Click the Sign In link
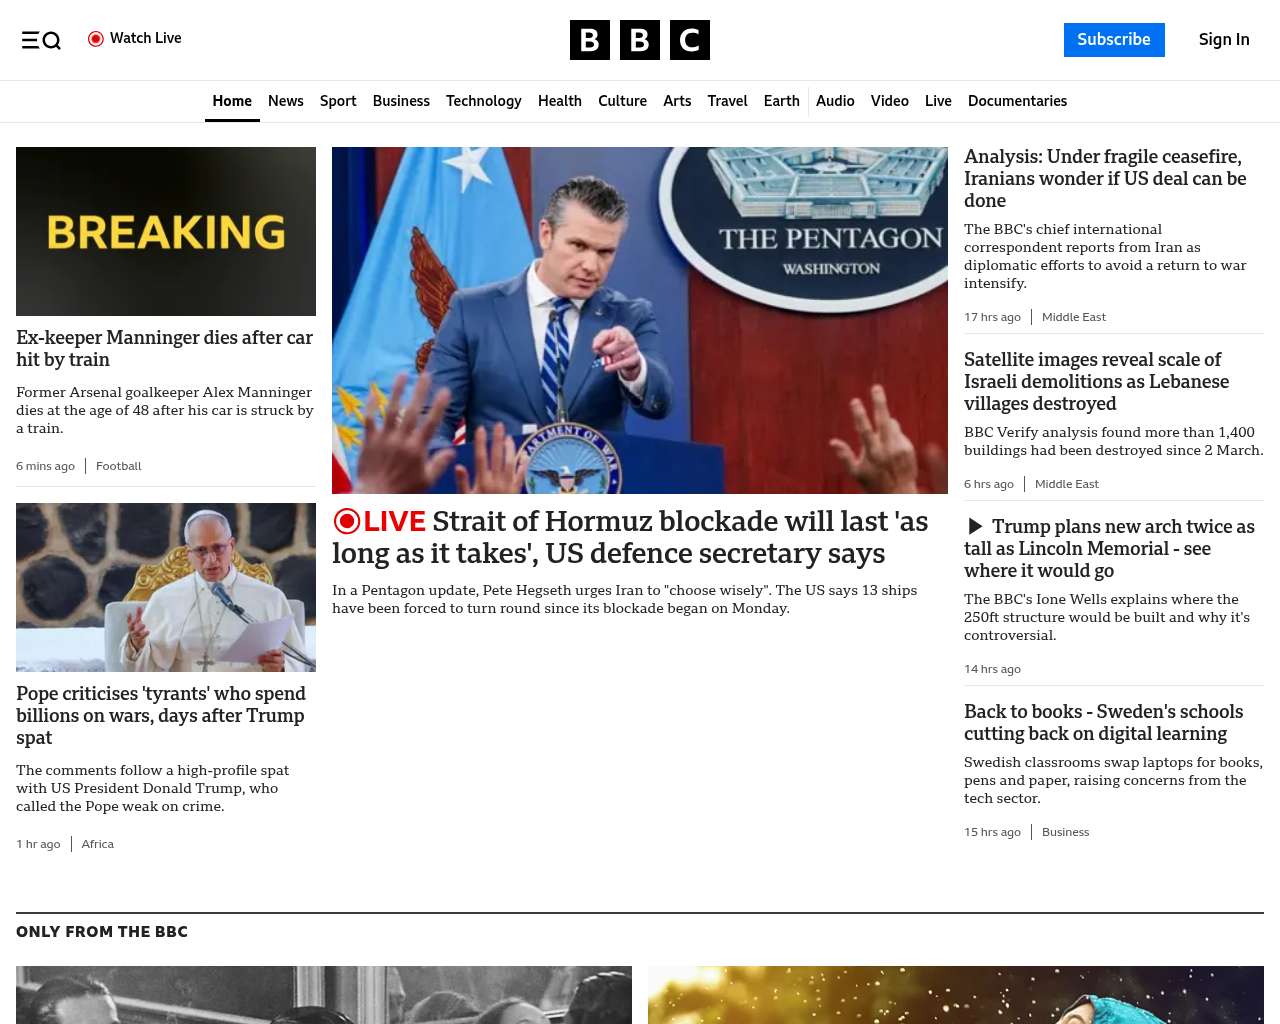1280x1024 pixels. pos(1223,40)
